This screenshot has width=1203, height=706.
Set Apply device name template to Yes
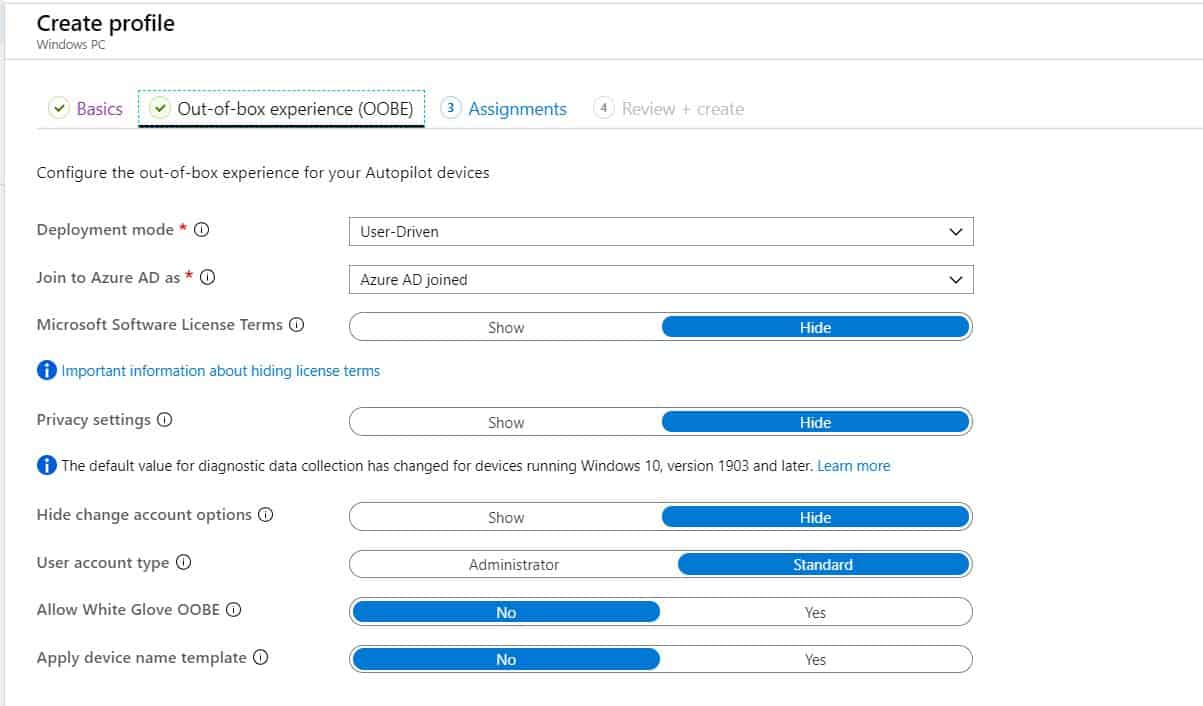click(815, 659)
